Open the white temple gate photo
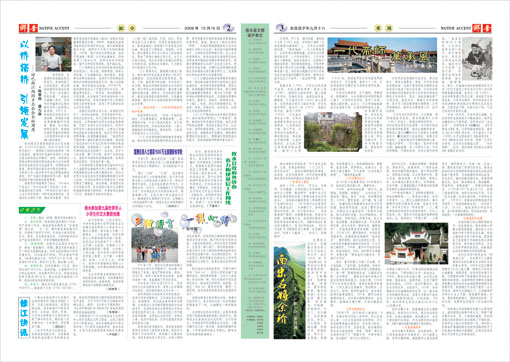The width and height of the screenshot is (510, 362). 416,243
